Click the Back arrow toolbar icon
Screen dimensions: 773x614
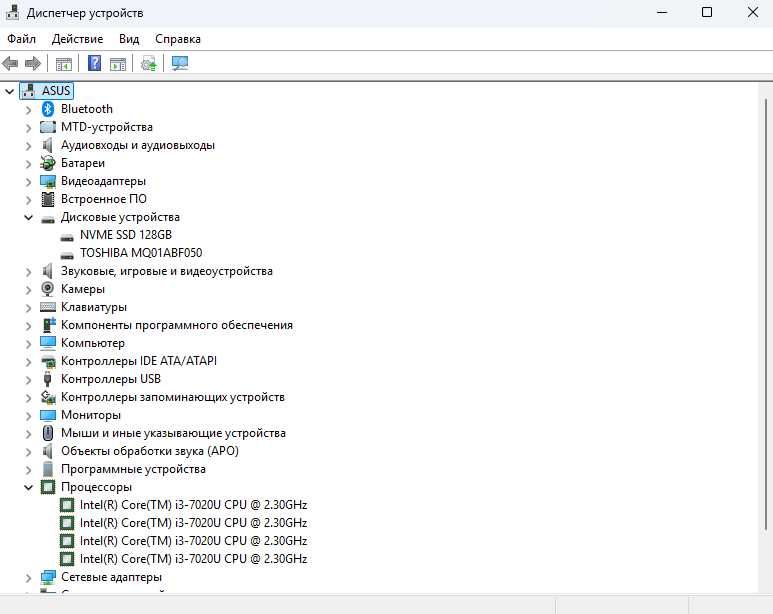(10, 63)
